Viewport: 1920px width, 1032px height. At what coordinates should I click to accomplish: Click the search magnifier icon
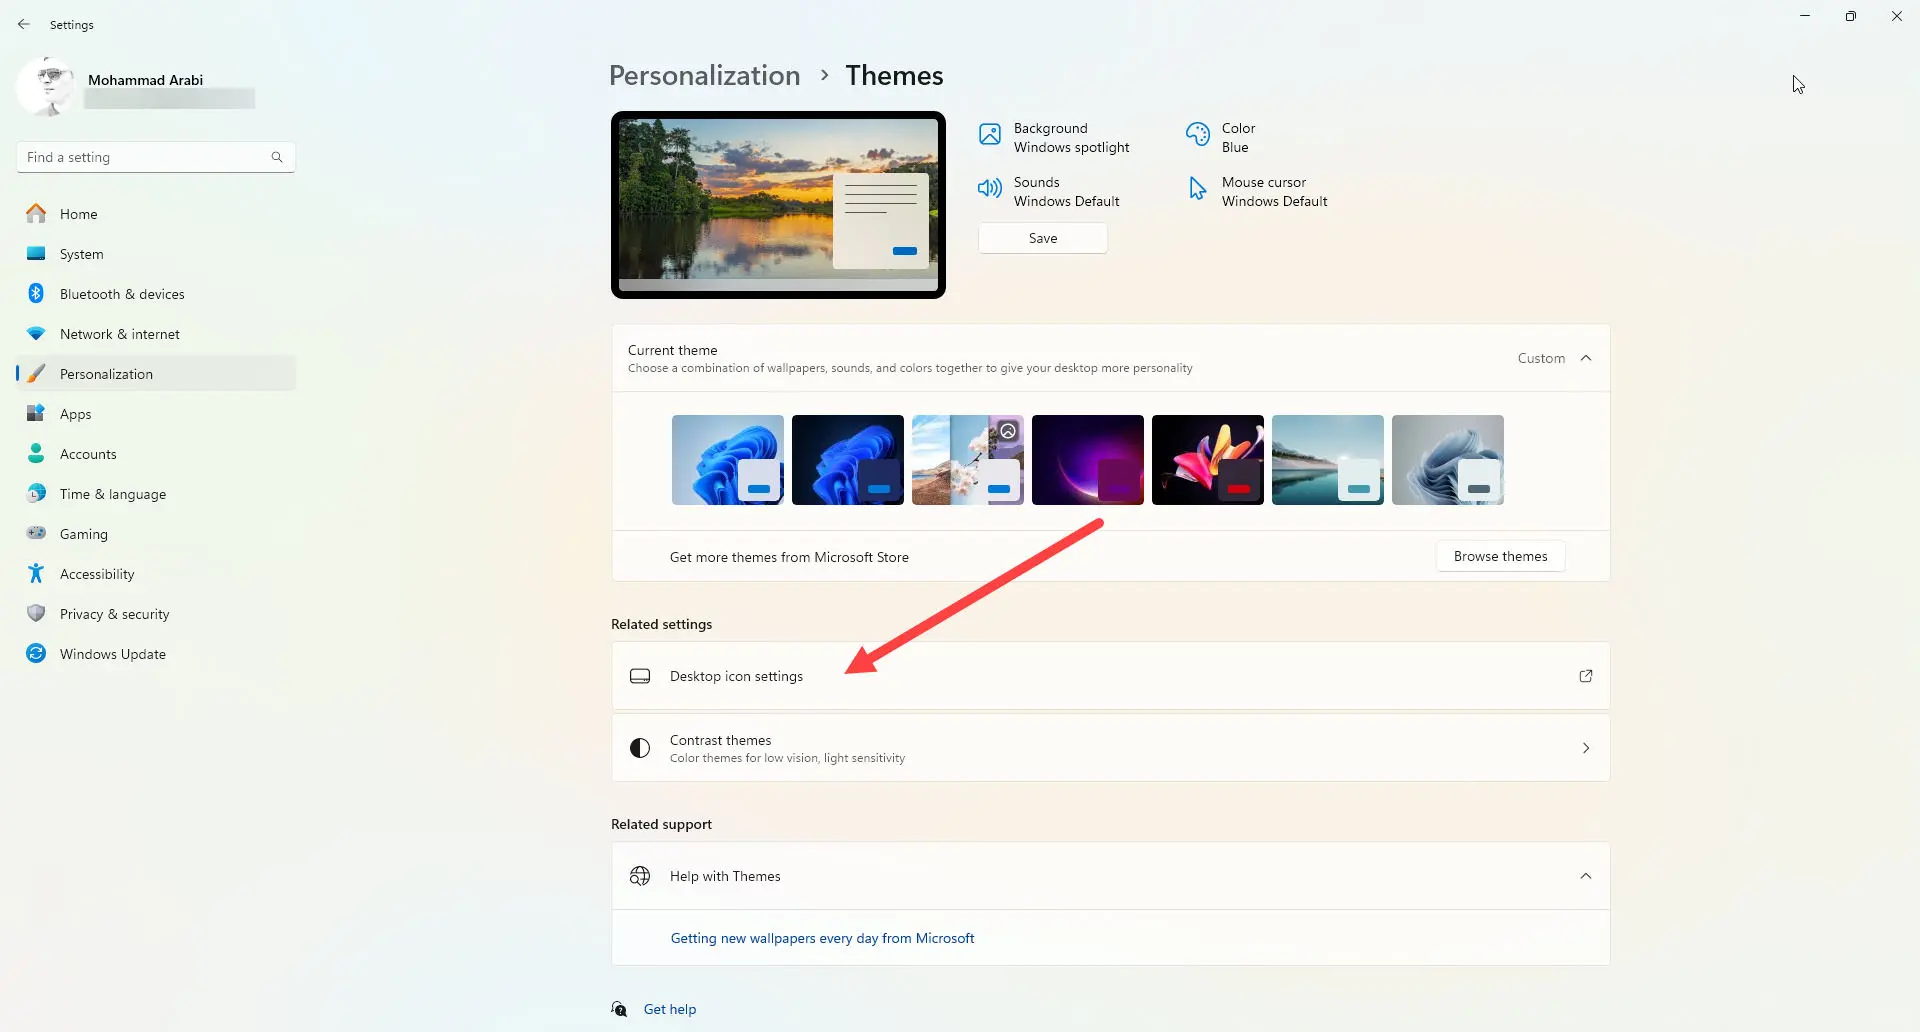pos(277,157)
